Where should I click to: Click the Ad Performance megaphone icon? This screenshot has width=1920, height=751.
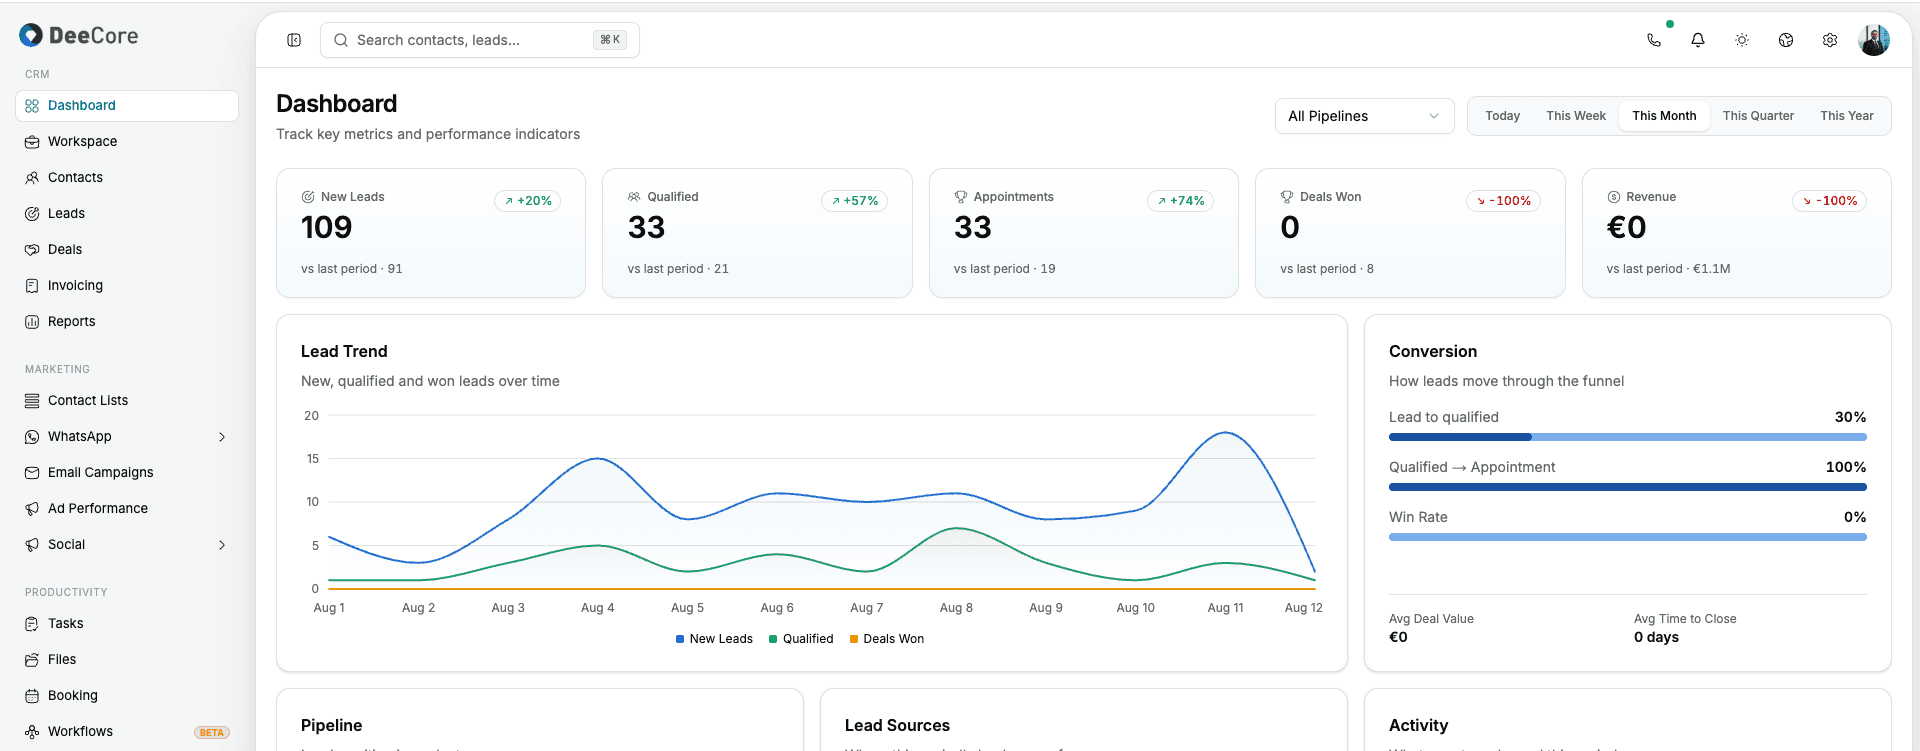click(x=32, y=509)
